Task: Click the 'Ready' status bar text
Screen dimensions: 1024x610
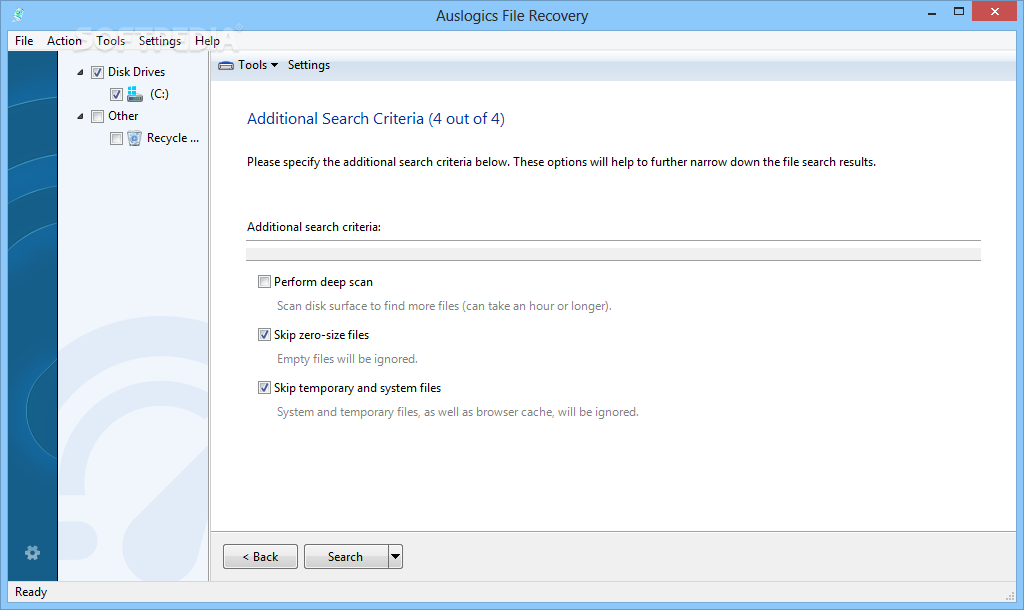Action: [x=31, y=592]
